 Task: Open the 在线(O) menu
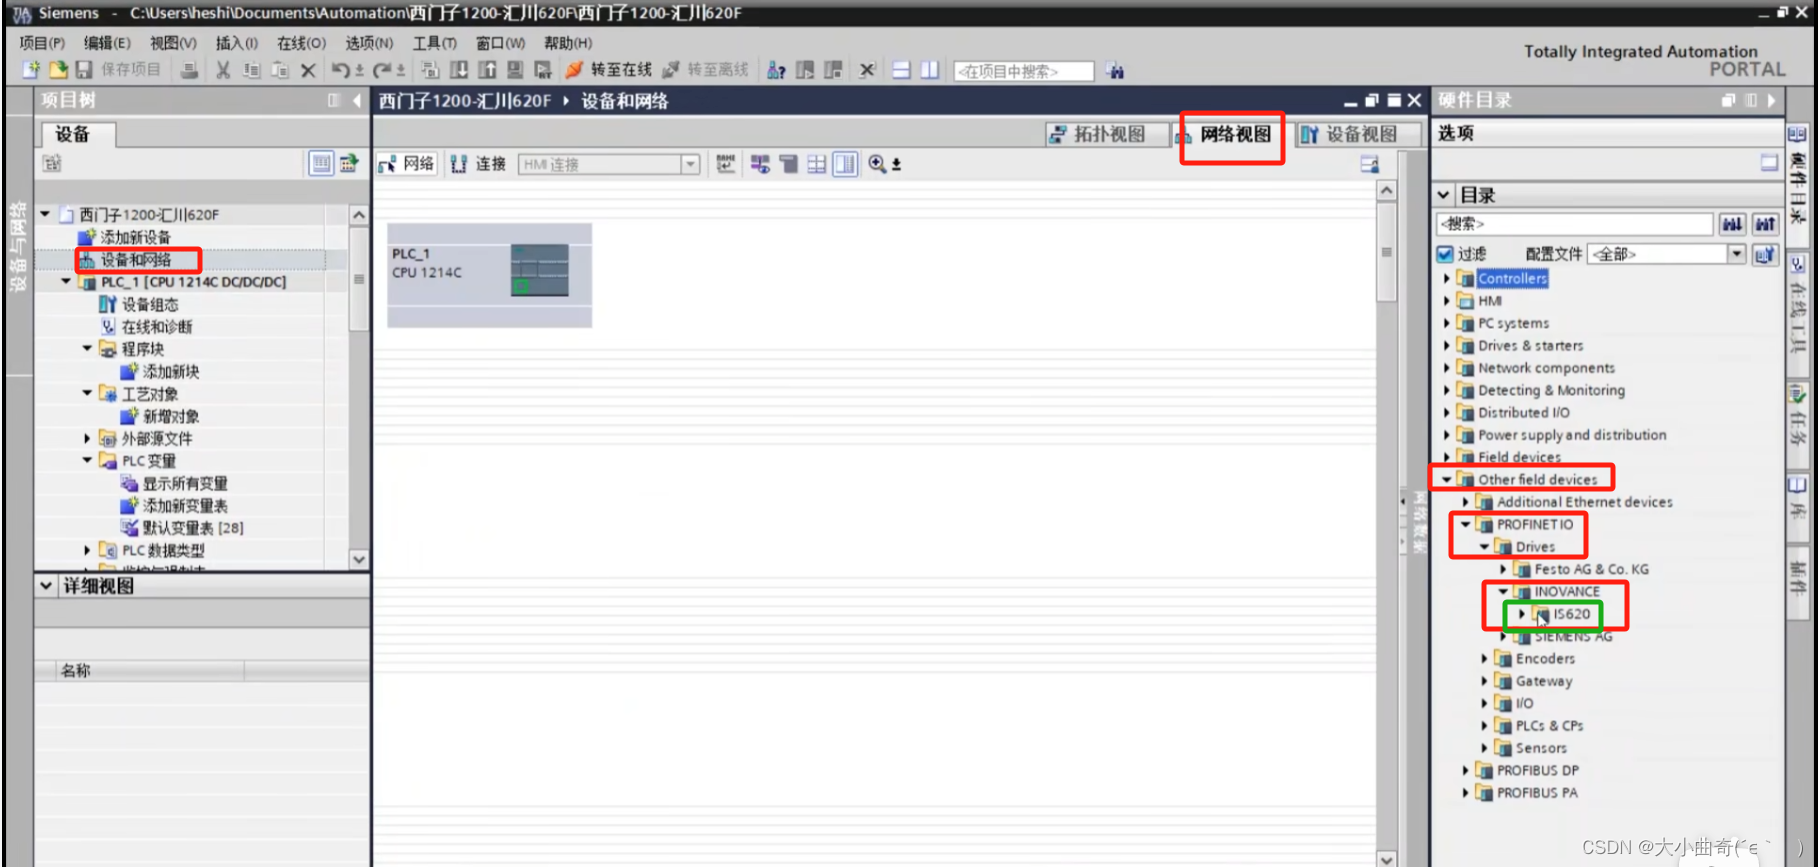coord(301,43)
